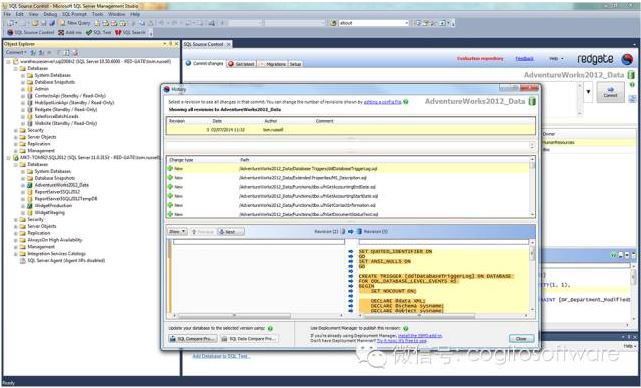Open the Show dropdown in History diff pane
Viewport: 641px width, 388px height.
coord(177,231)
